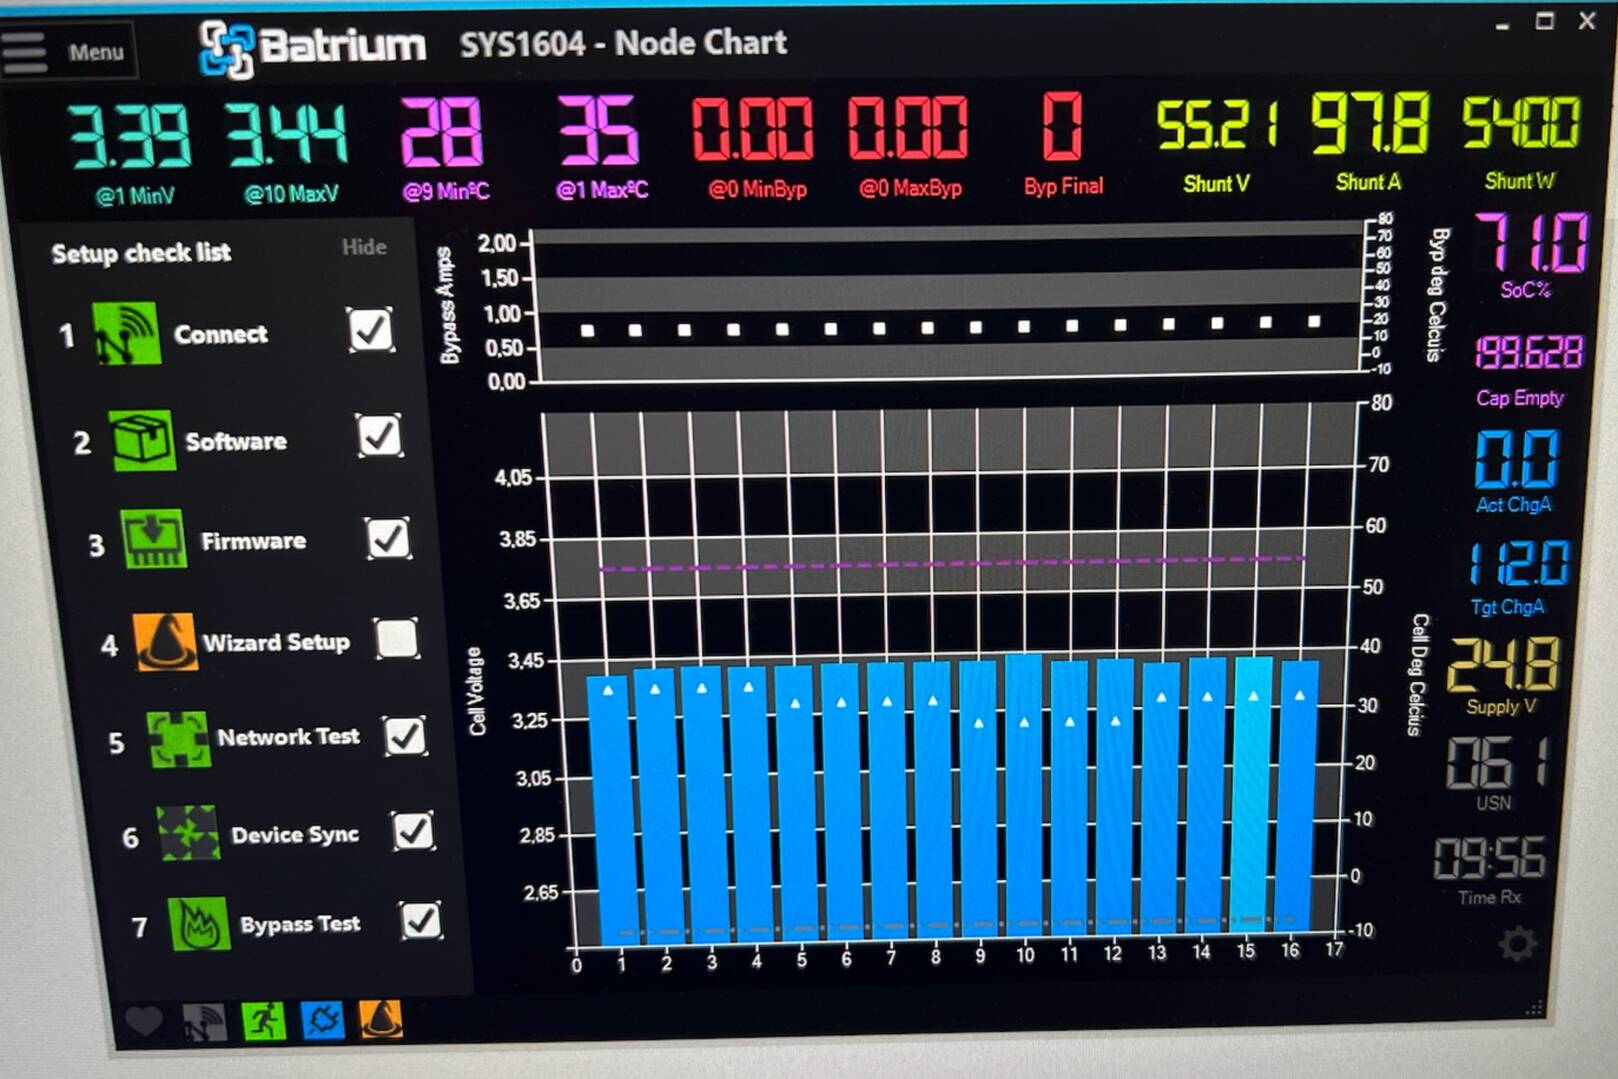The height and width of the screenshot is (1079, 1618).
Task: Click the Software package box icon
Action: (x=142, y=440)
